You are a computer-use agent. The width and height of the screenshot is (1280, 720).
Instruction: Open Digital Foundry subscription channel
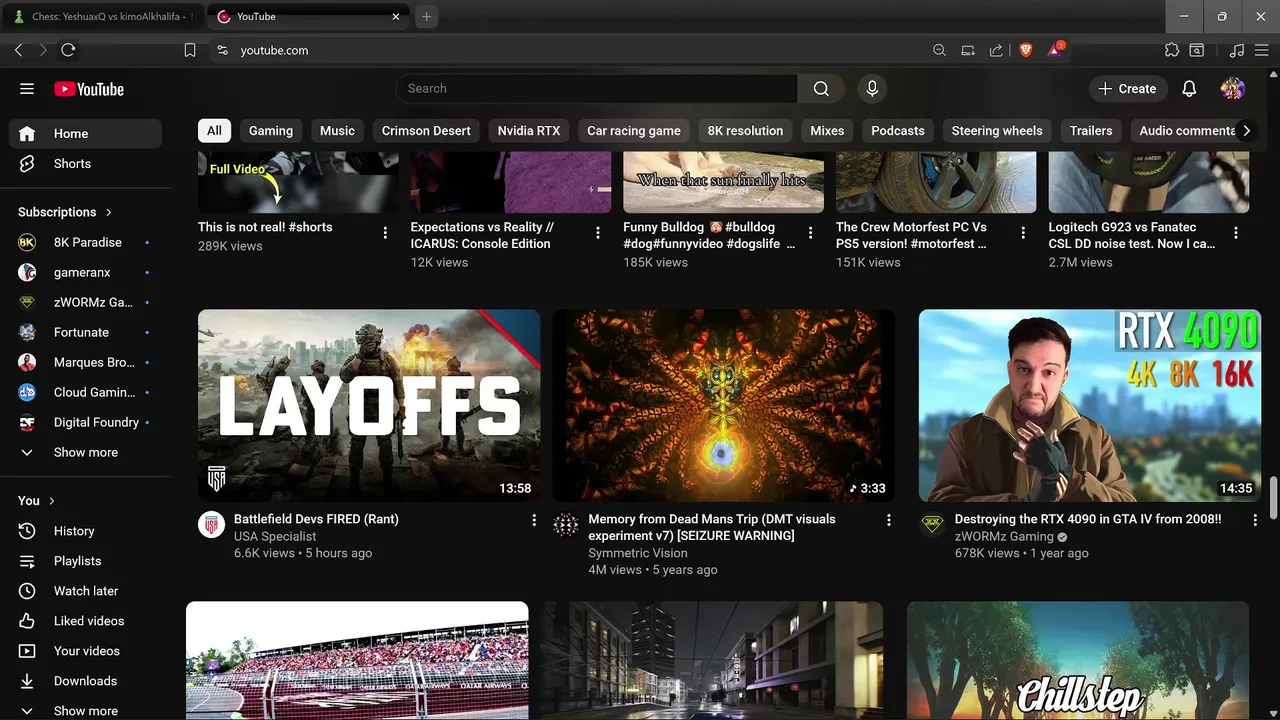click(x=85, y=422)
